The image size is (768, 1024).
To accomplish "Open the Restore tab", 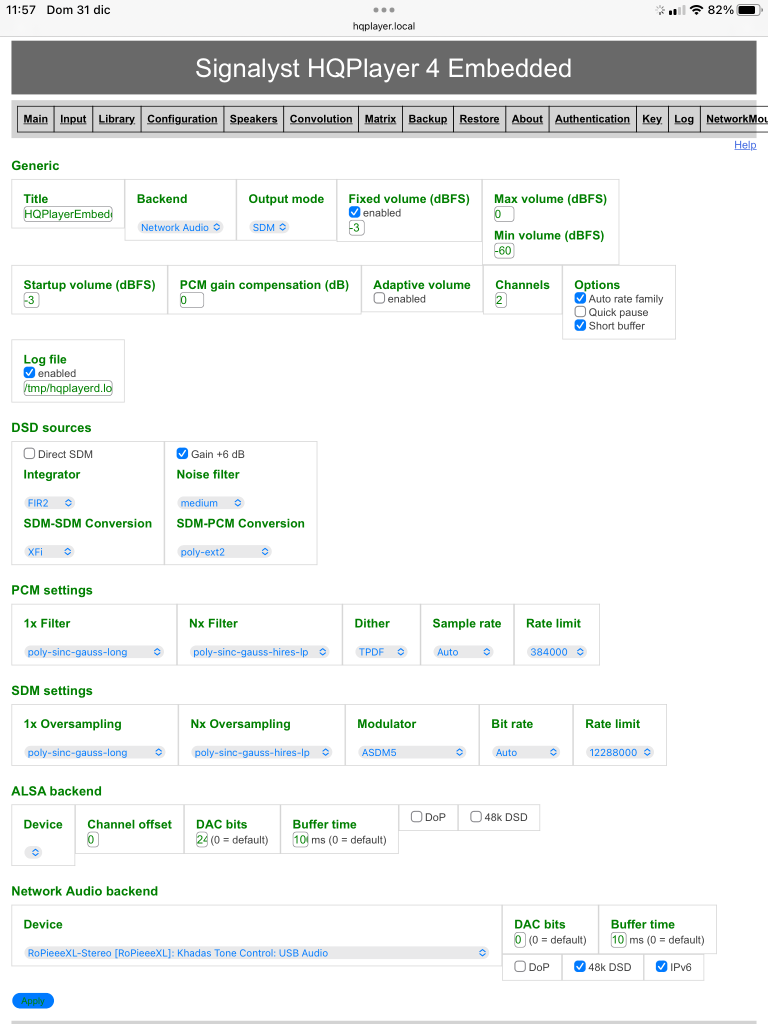I will coord(479,119).
